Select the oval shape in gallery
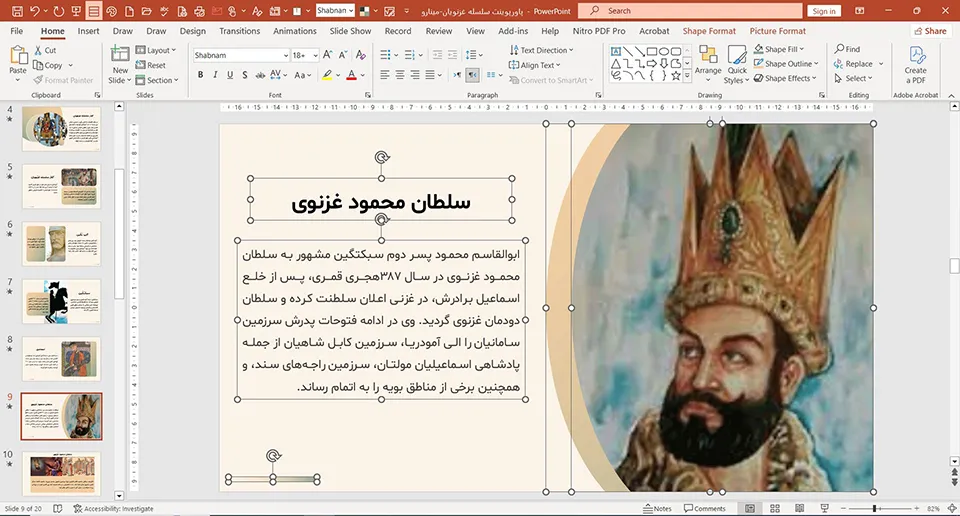 [x=664, y=51]
